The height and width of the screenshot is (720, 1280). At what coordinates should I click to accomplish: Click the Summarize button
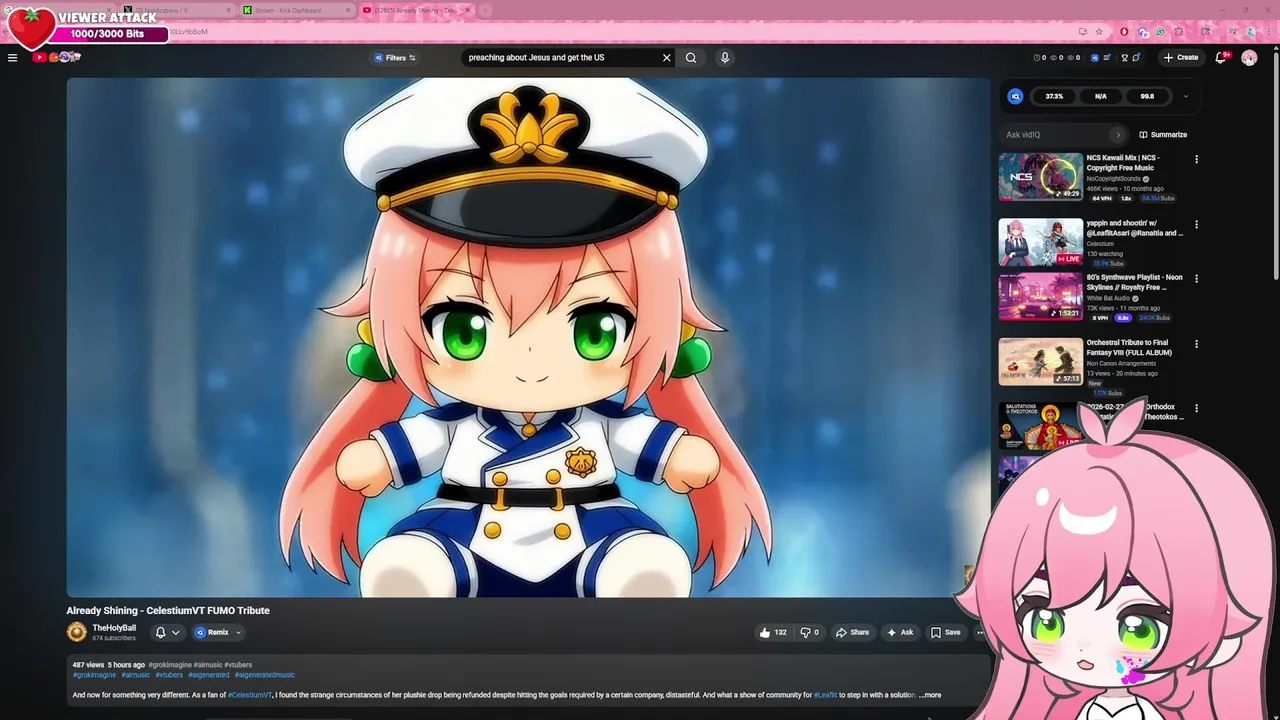[1163, 134]
